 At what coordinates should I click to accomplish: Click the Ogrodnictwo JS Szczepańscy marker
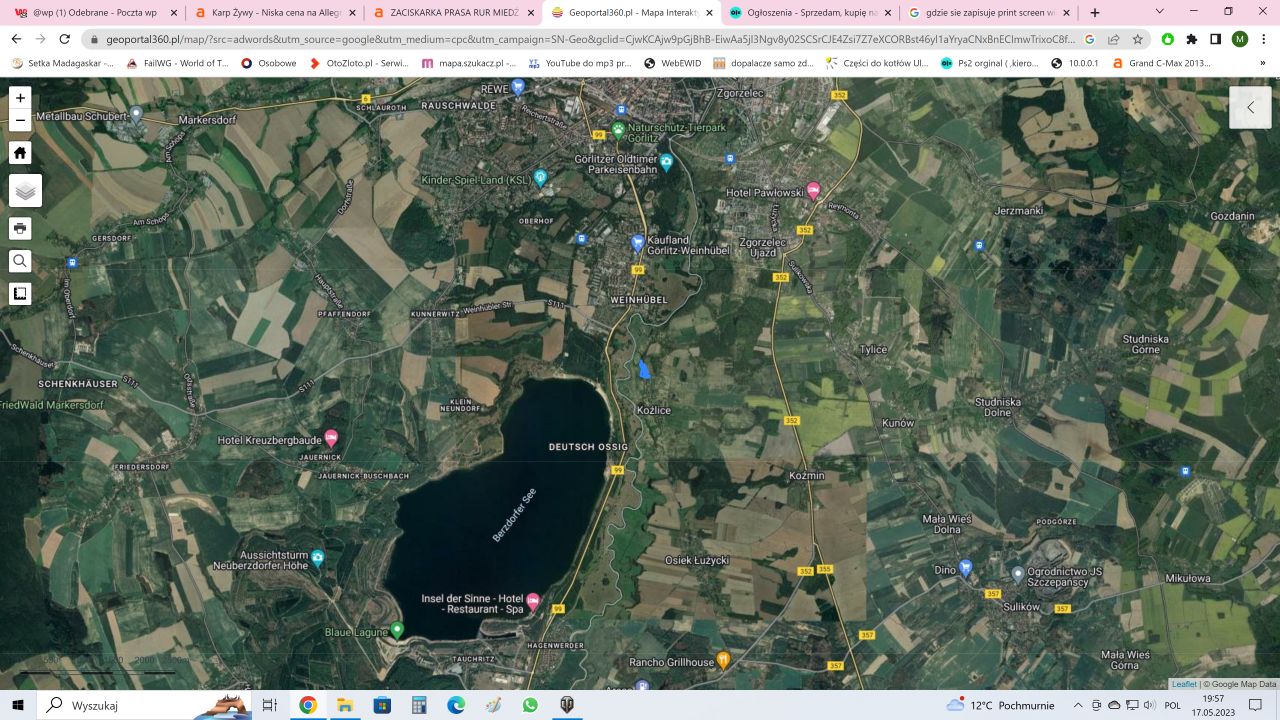[x=1018, y=574]
